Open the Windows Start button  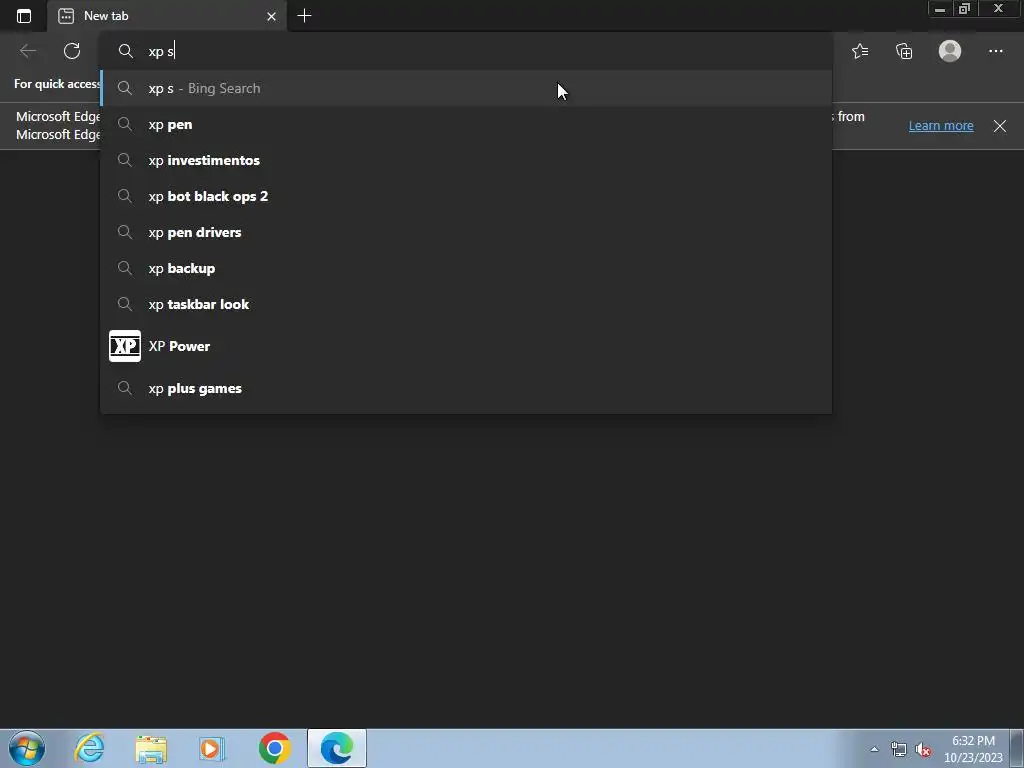(x=27, y=748)
